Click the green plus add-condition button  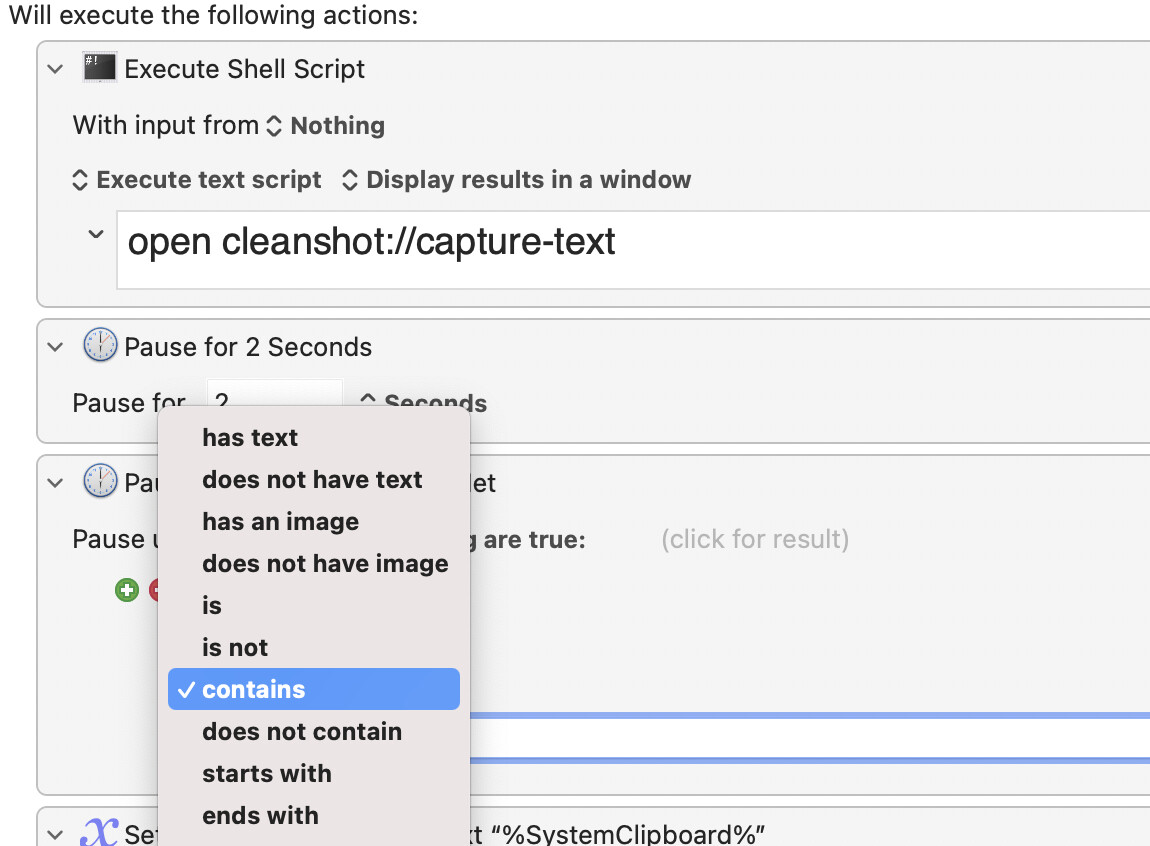click(127, 589)
